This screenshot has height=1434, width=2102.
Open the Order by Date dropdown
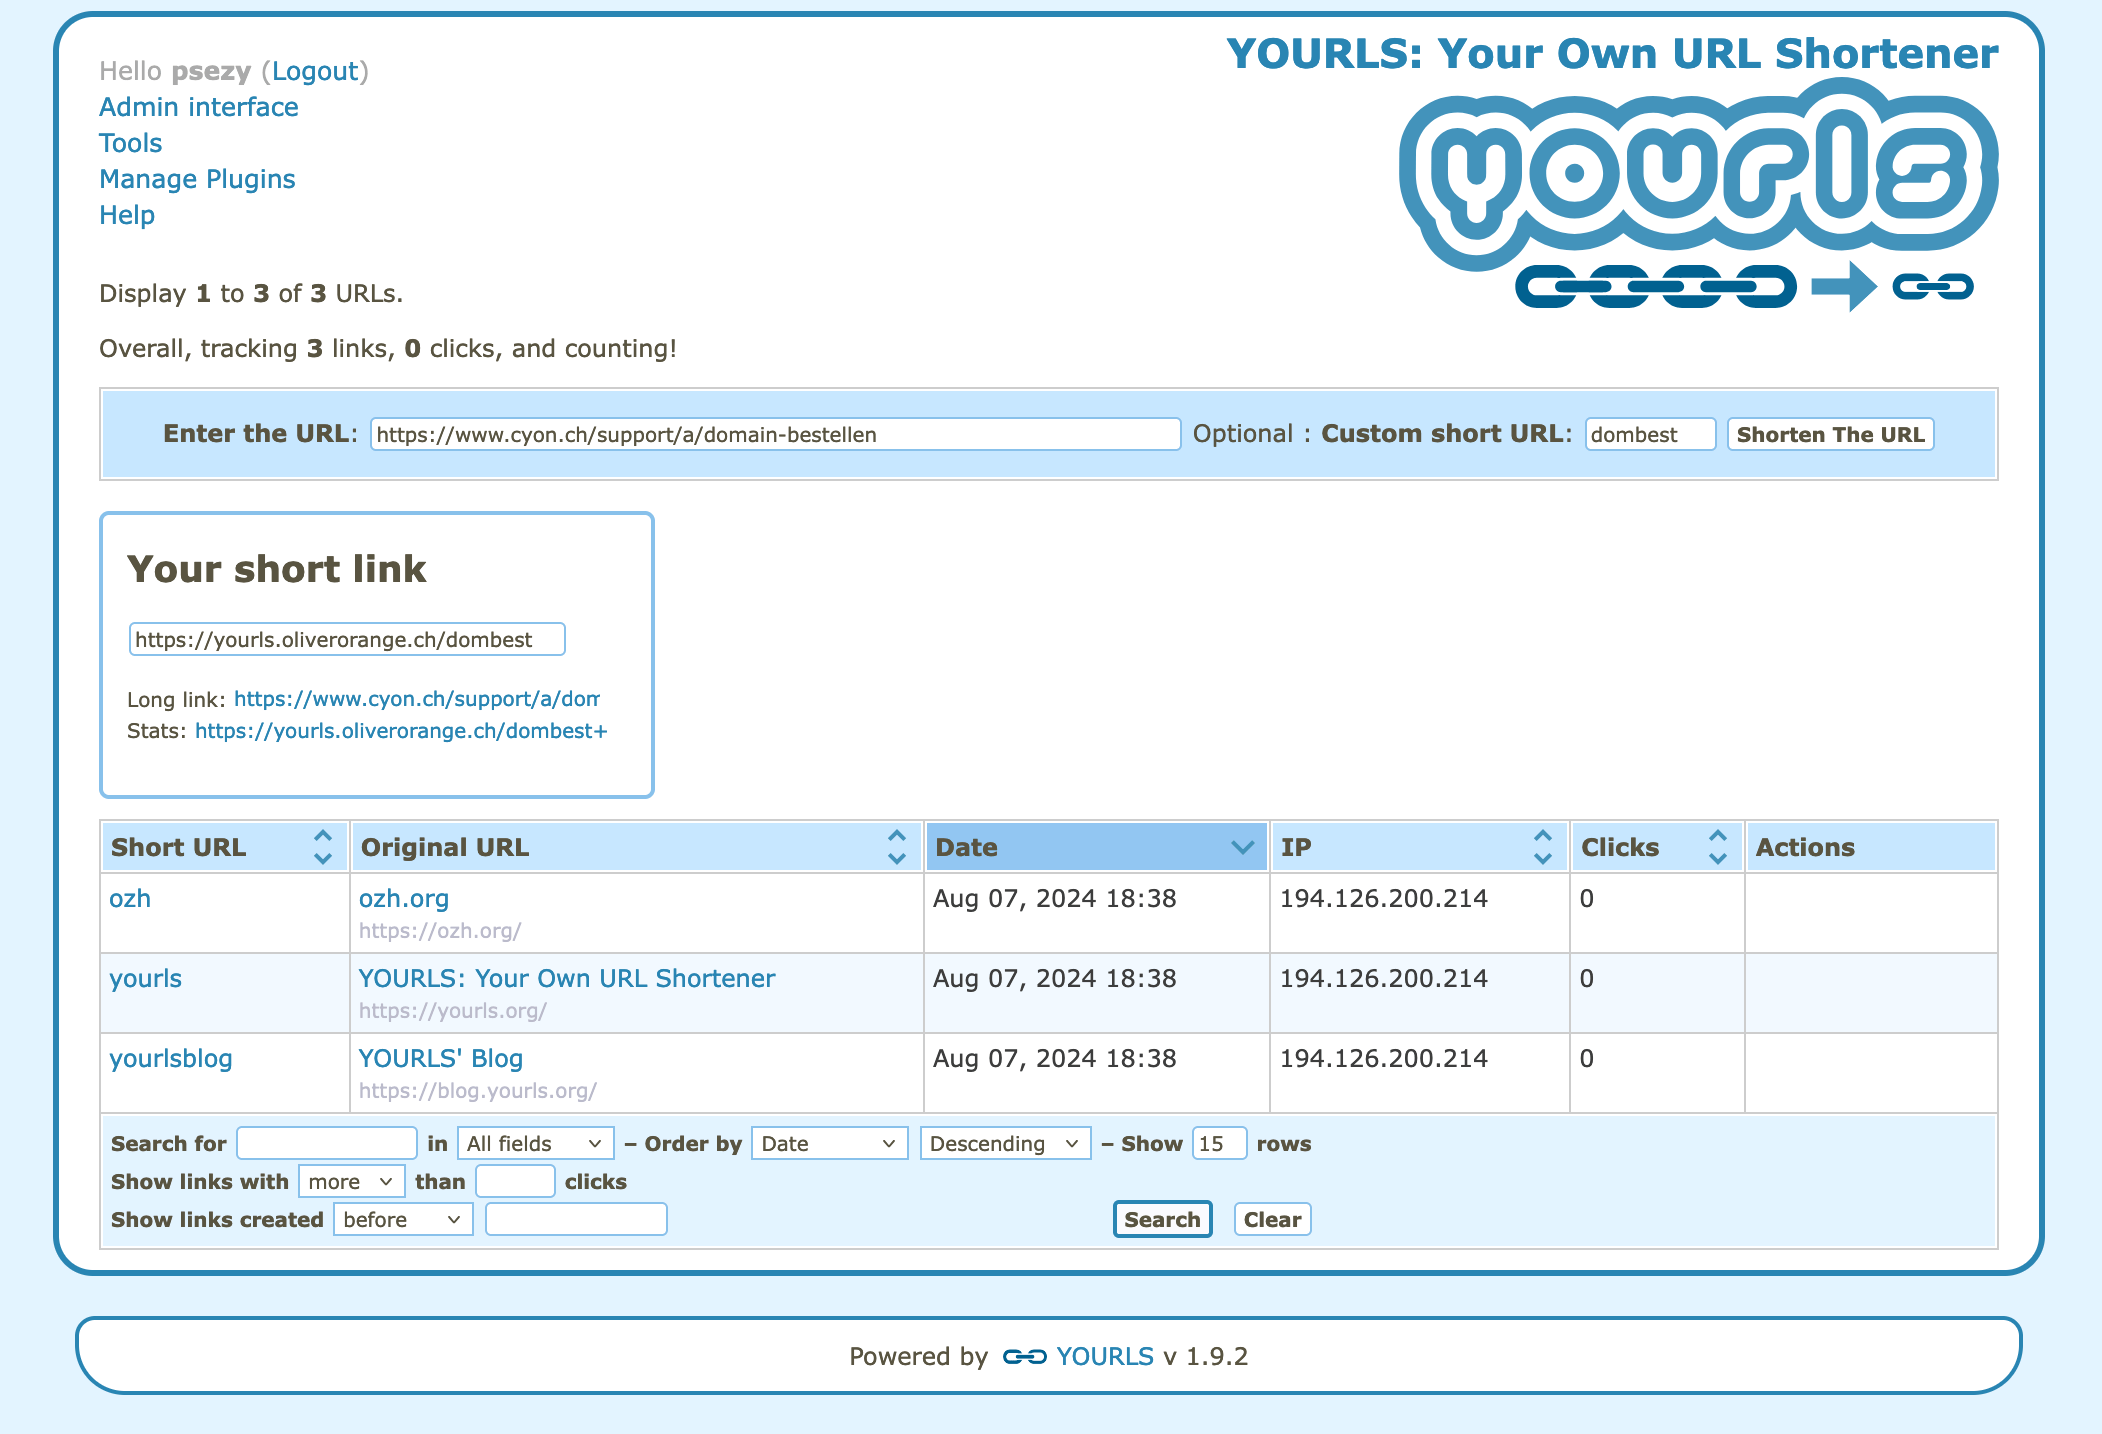click(829, 1143)
